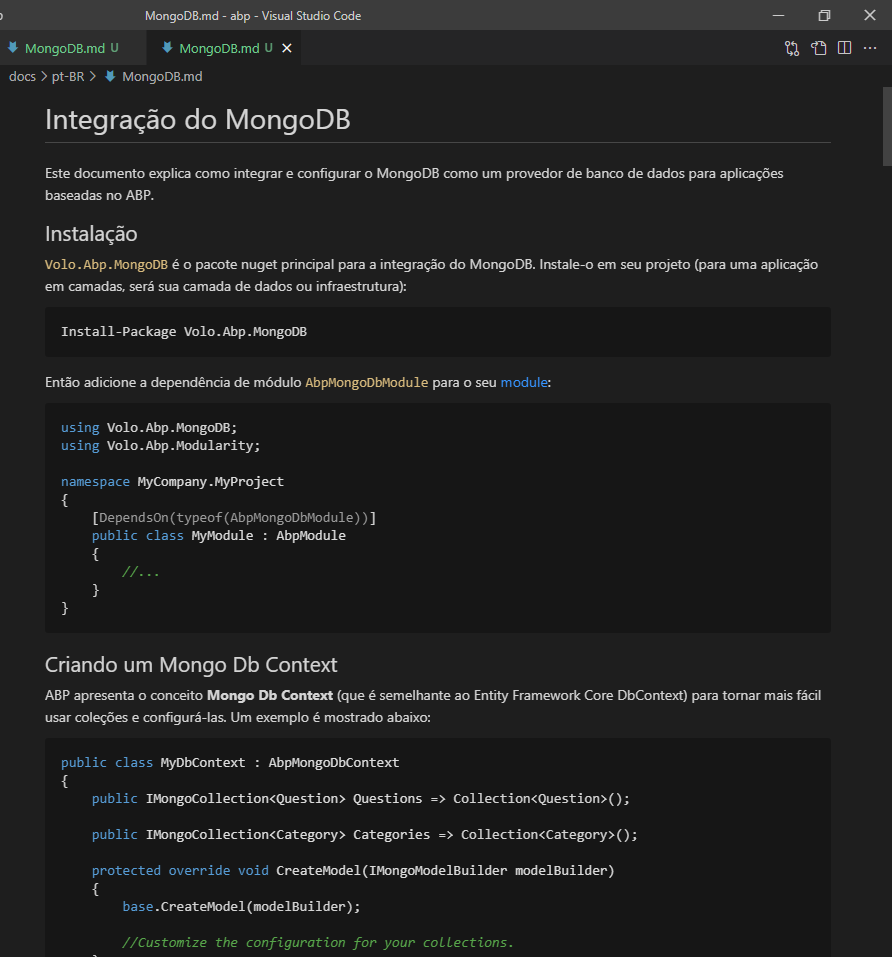The image size is (892, 957).
Task: Click the Open Changes icon in the toolbar
Action: coord(791,47)
